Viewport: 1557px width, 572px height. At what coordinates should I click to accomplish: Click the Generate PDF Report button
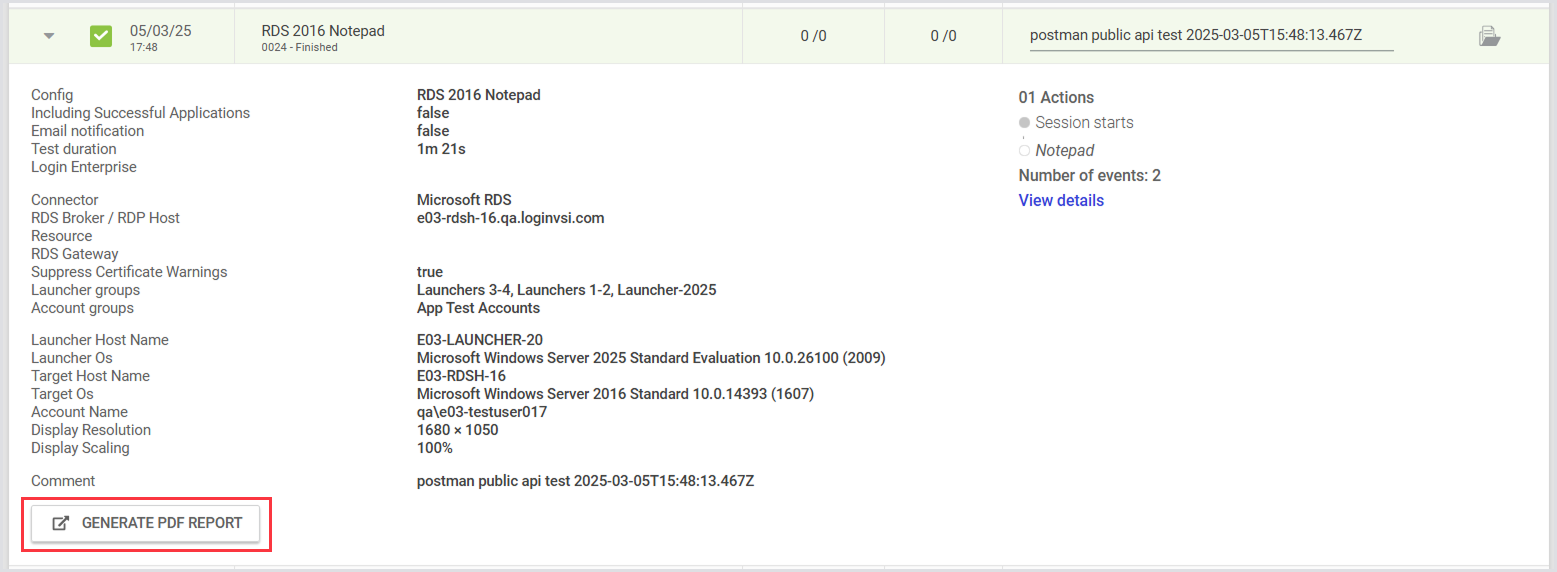tap(146, 523)
